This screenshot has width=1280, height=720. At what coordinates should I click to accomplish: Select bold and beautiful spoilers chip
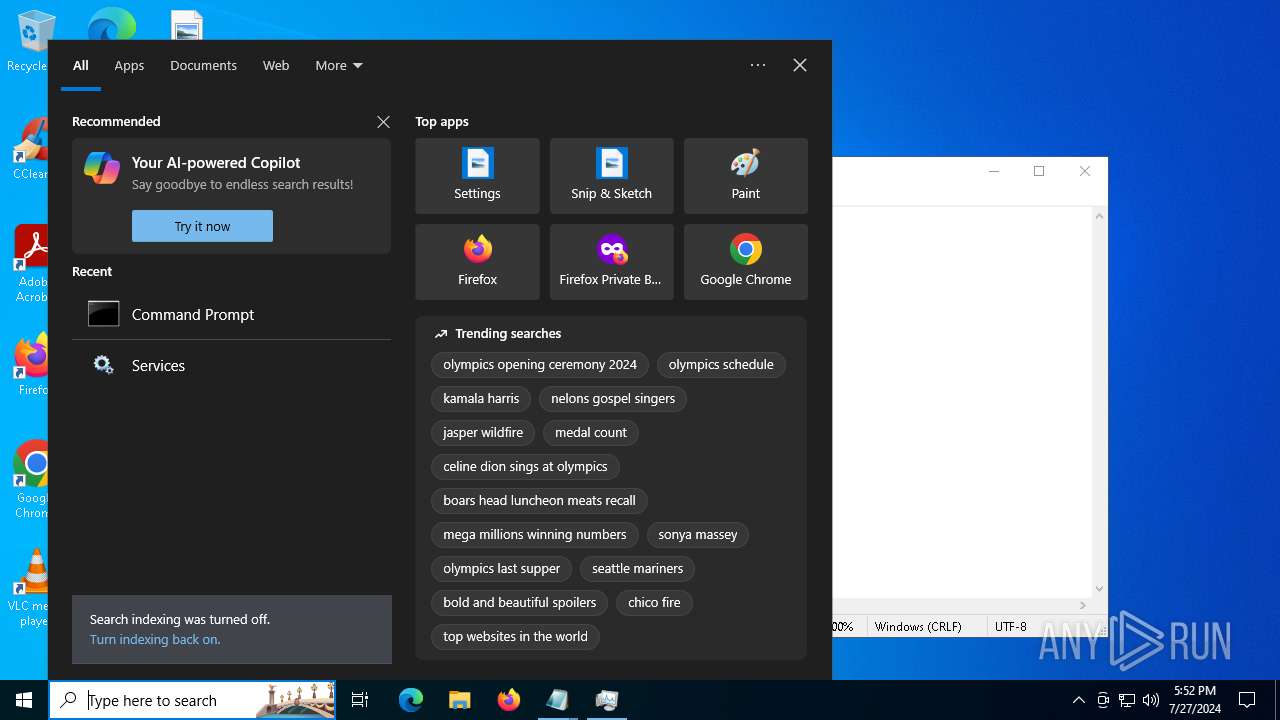[x=519, y=603]
